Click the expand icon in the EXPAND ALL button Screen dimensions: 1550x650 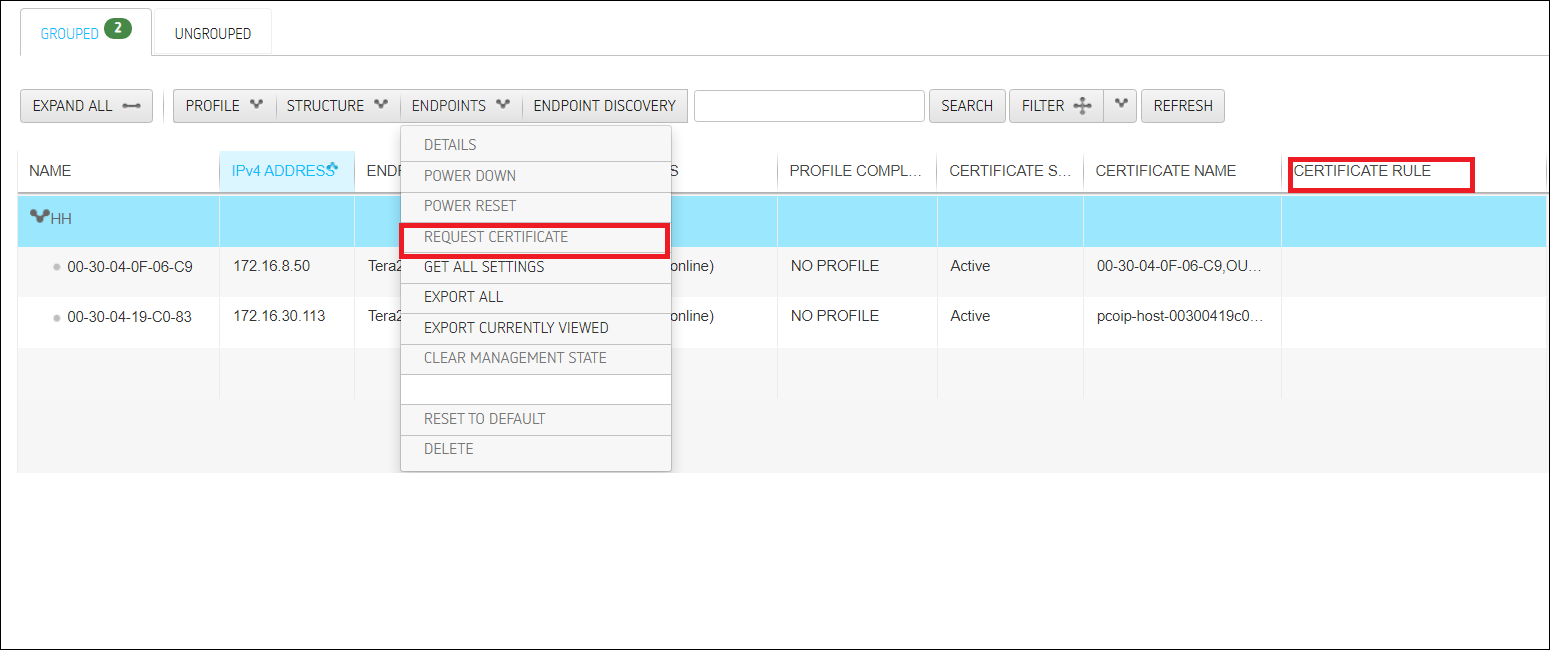131,106
